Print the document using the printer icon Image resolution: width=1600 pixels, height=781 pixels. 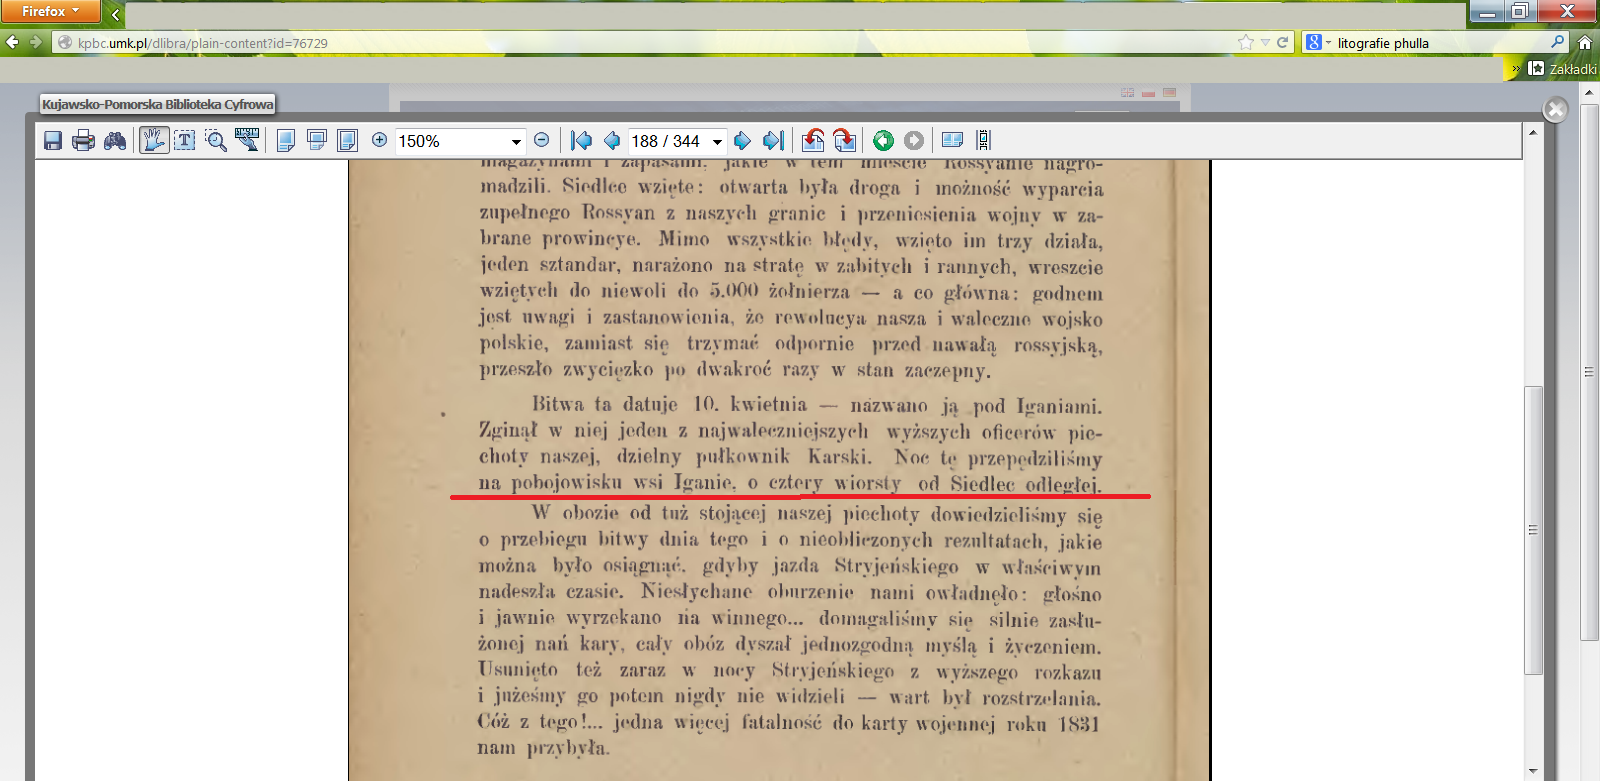click(84, 141)
